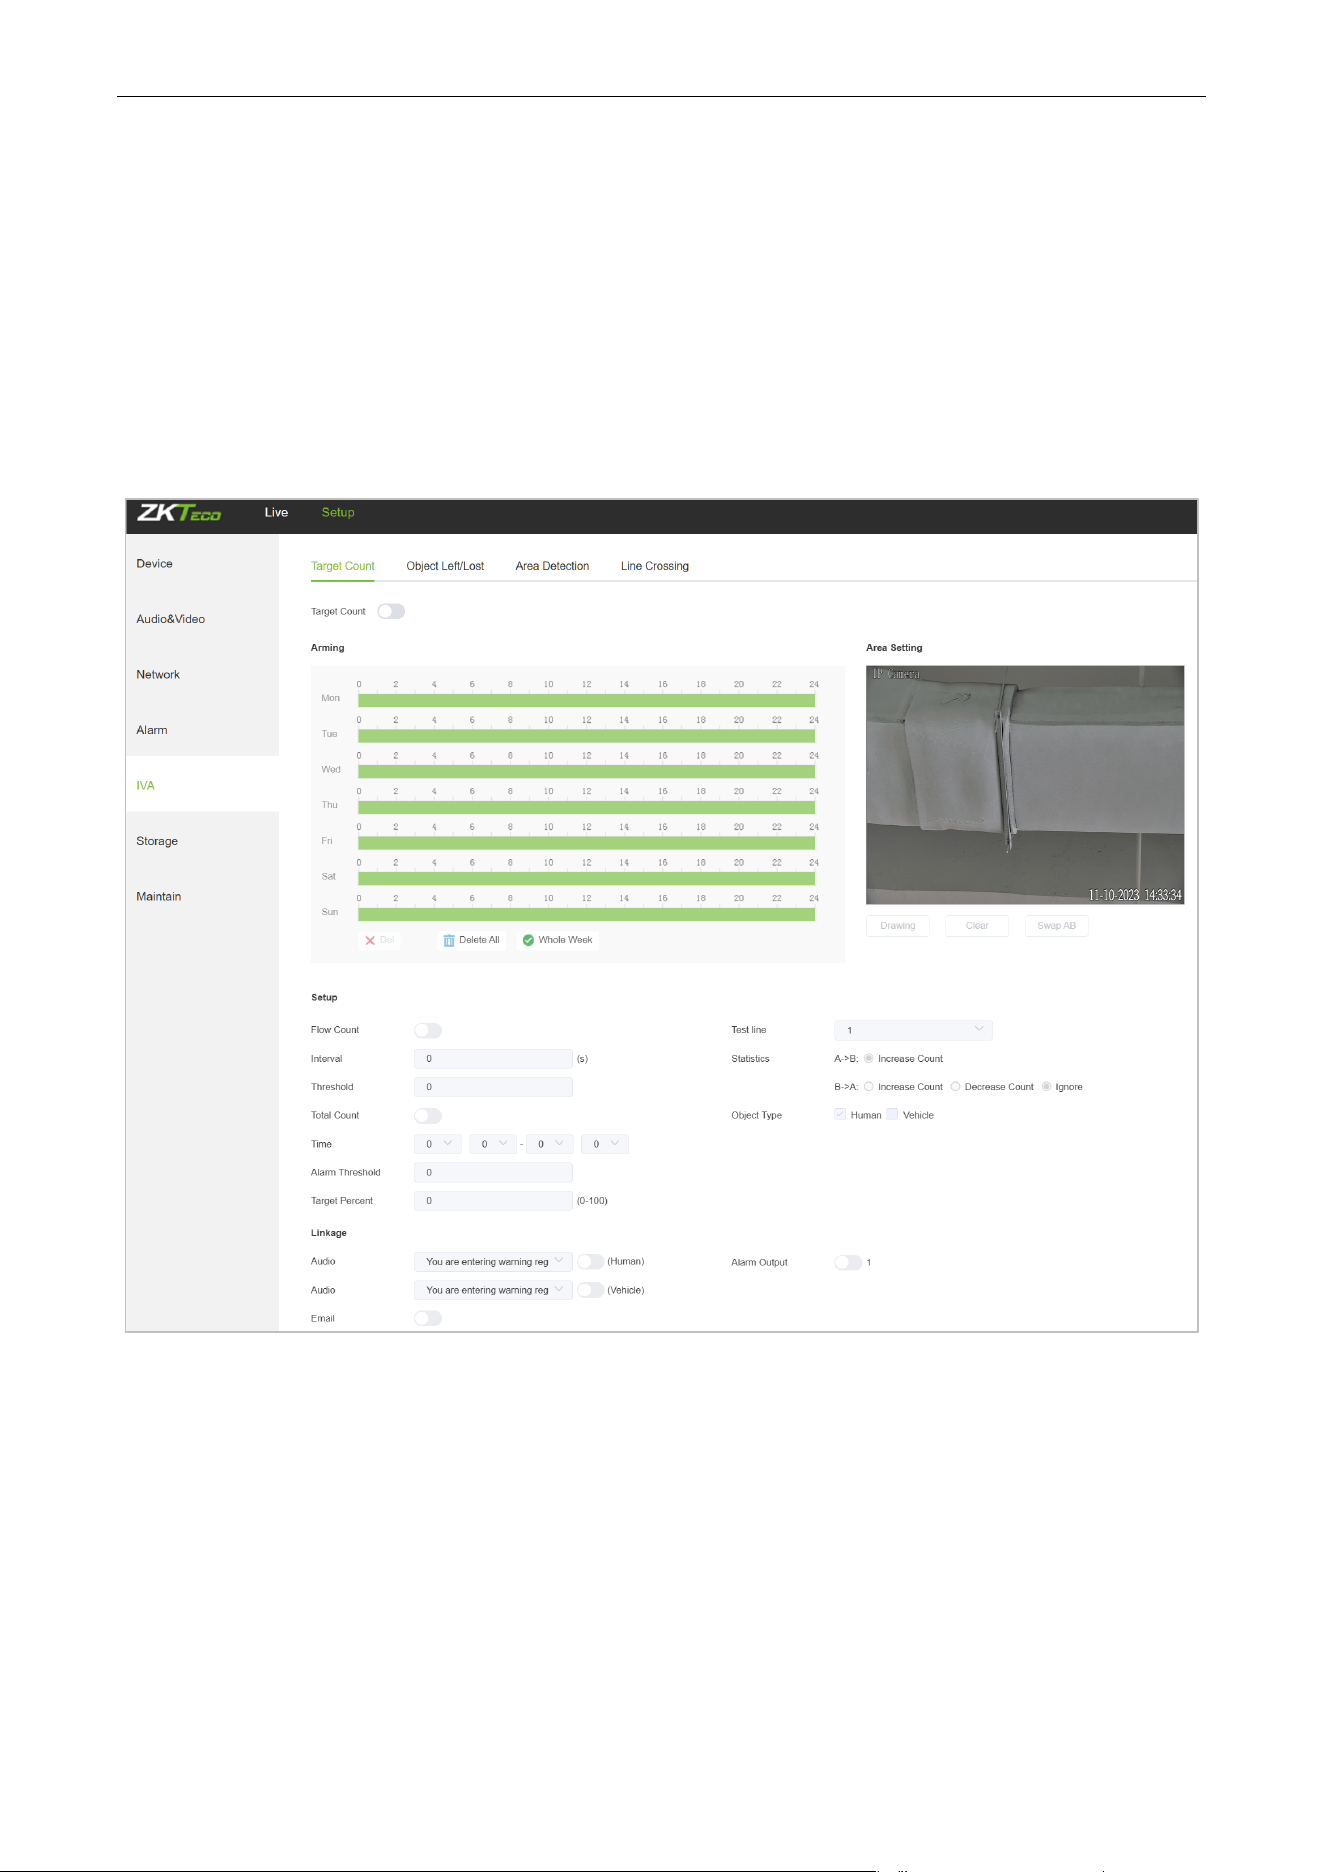
Task: Click the Sun arming schedule bar
Action: coord(587,914)
